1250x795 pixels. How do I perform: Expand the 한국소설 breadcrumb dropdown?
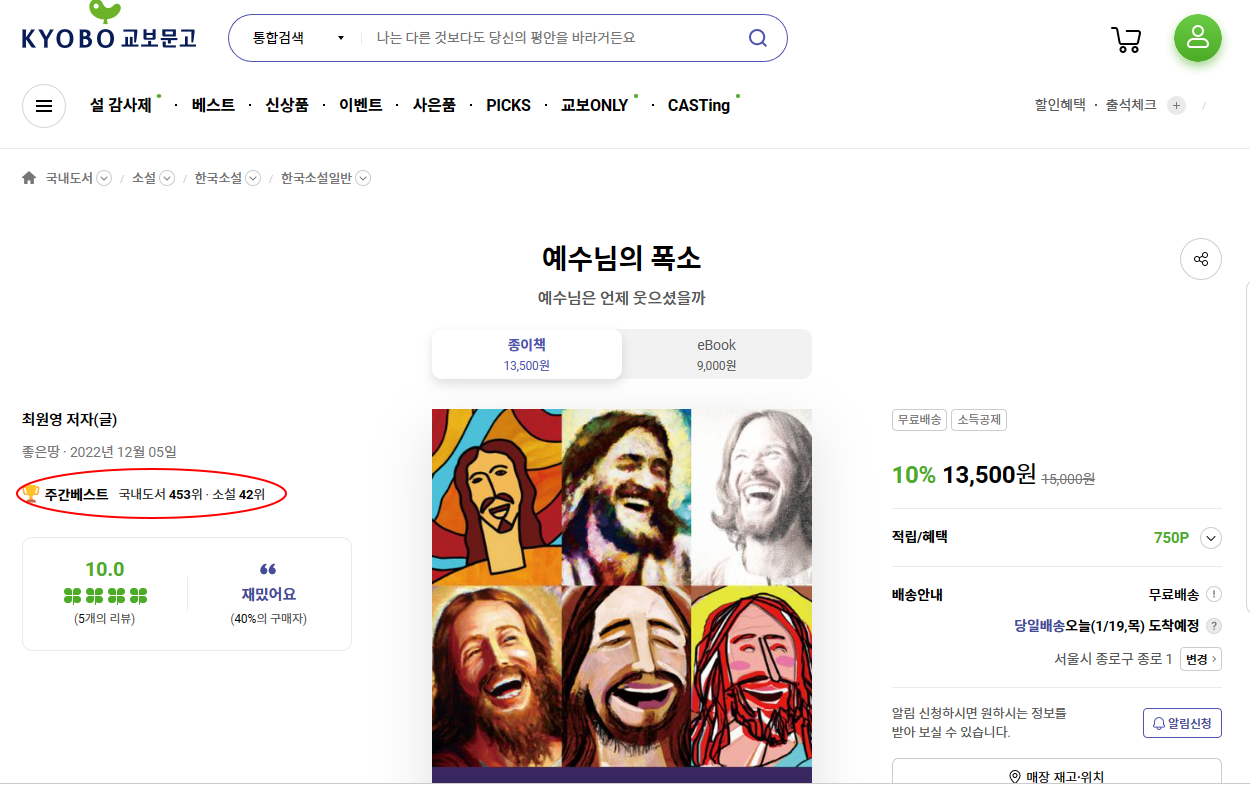click(x=253, y=178)
